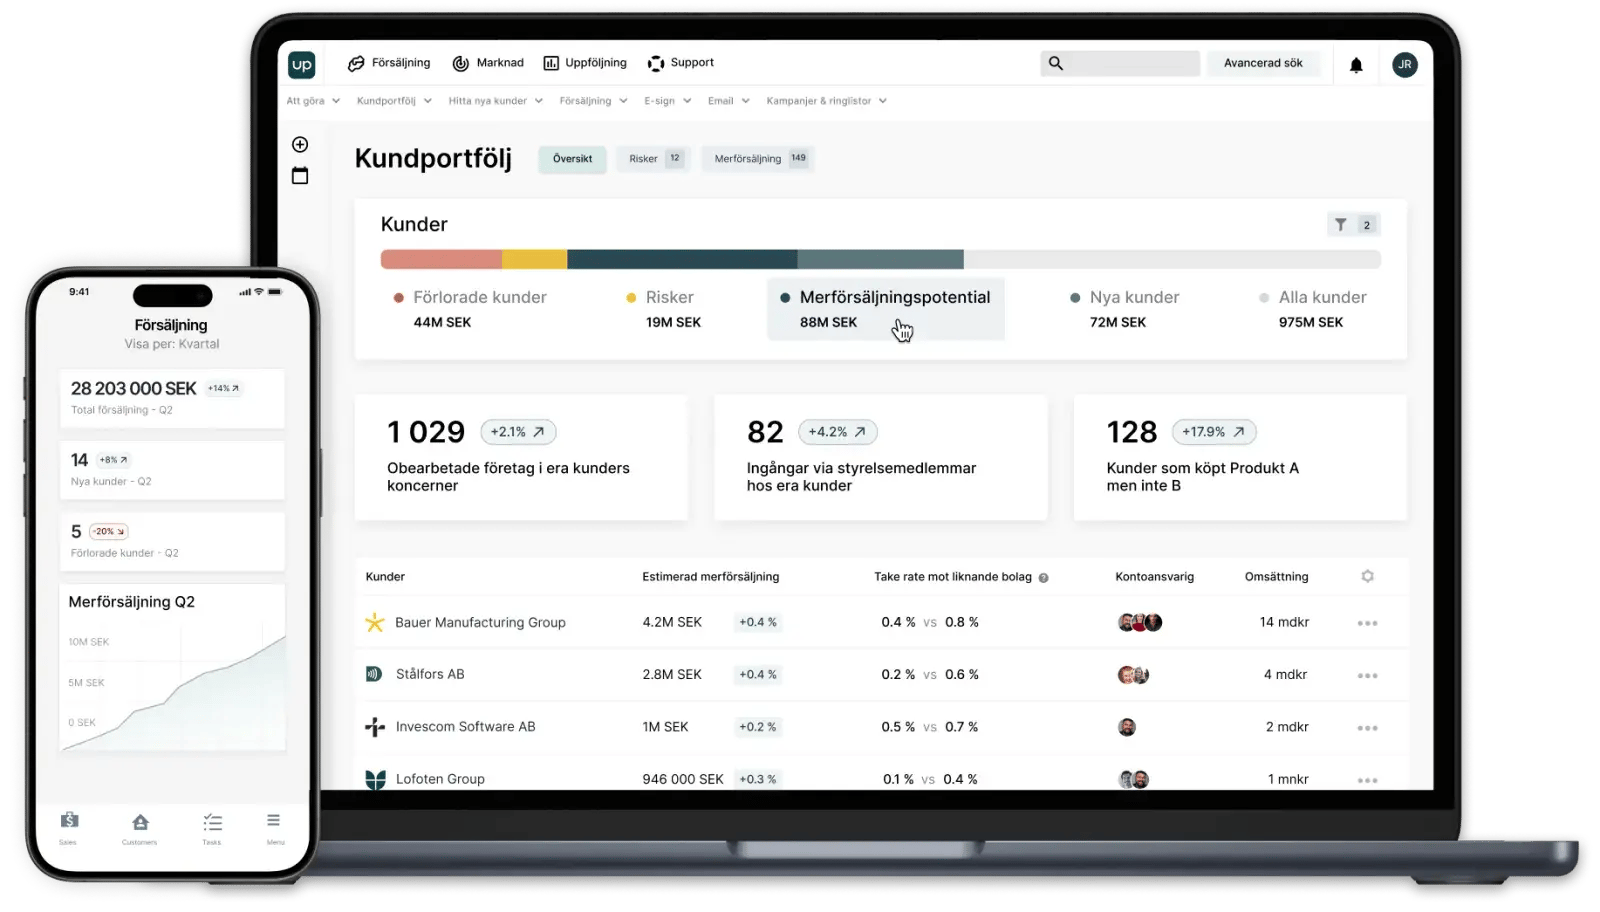The width and height of the screenshot is (1600, 912).
Task: Click the filter funnel icon in Kunder
Action: 1341,225
